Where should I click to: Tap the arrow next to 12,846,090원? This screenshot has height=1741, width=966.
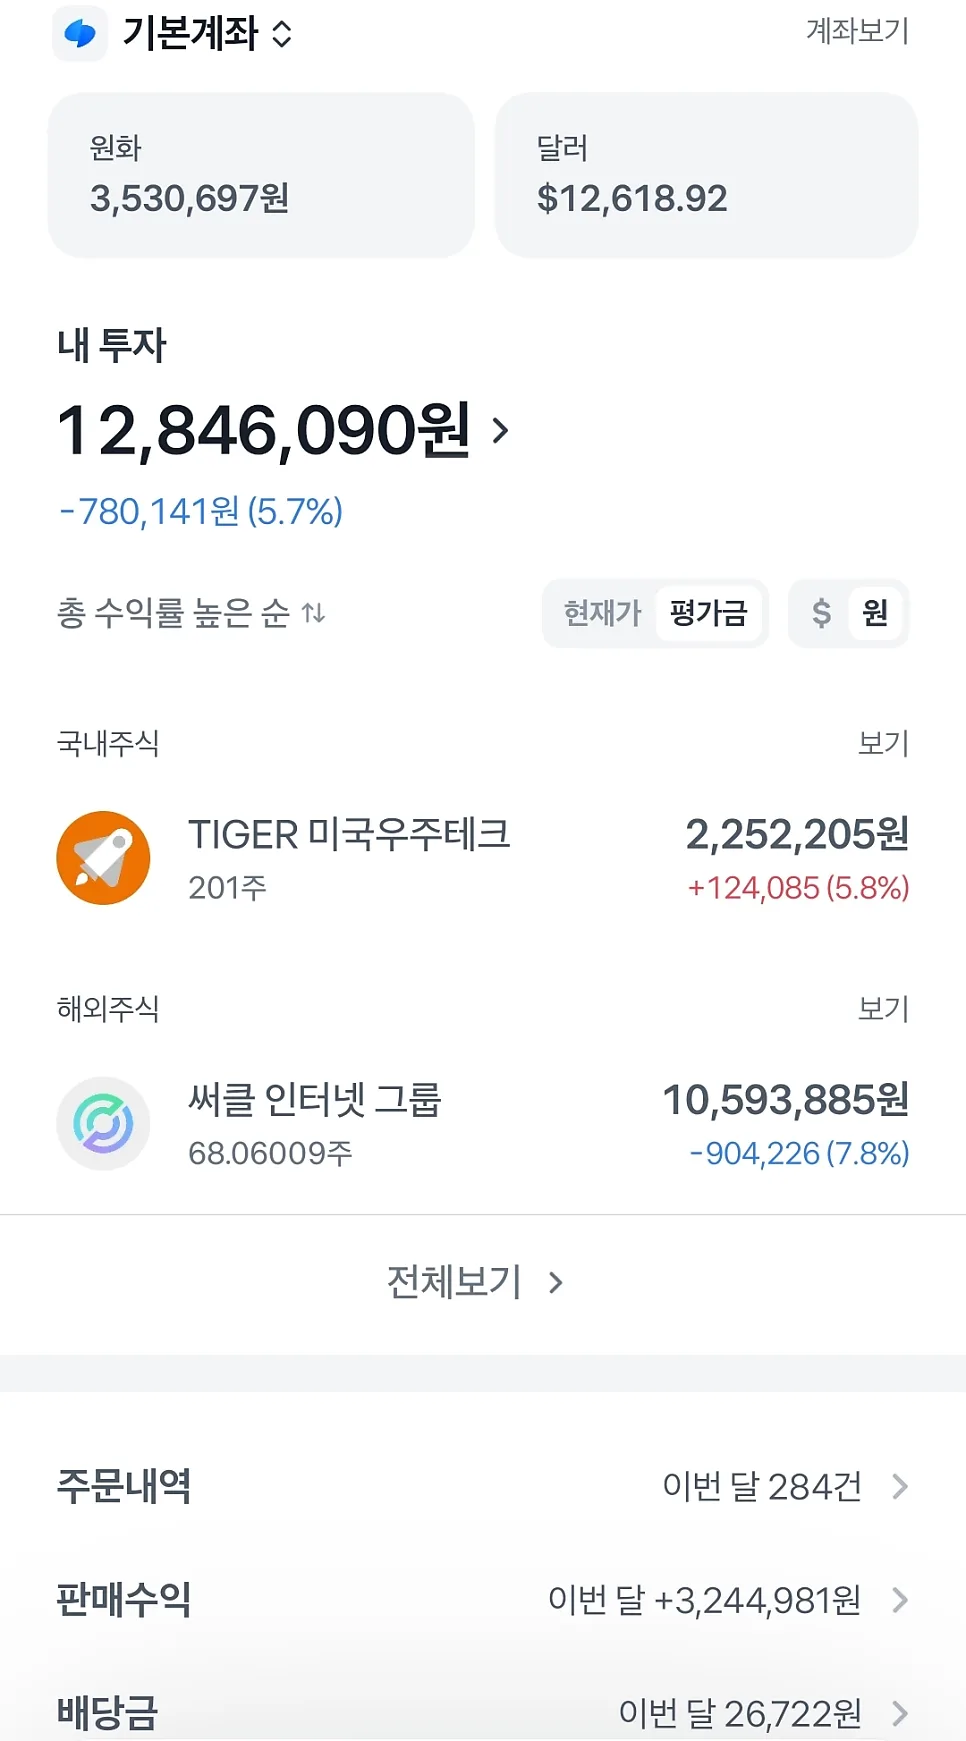coord(501,431)
